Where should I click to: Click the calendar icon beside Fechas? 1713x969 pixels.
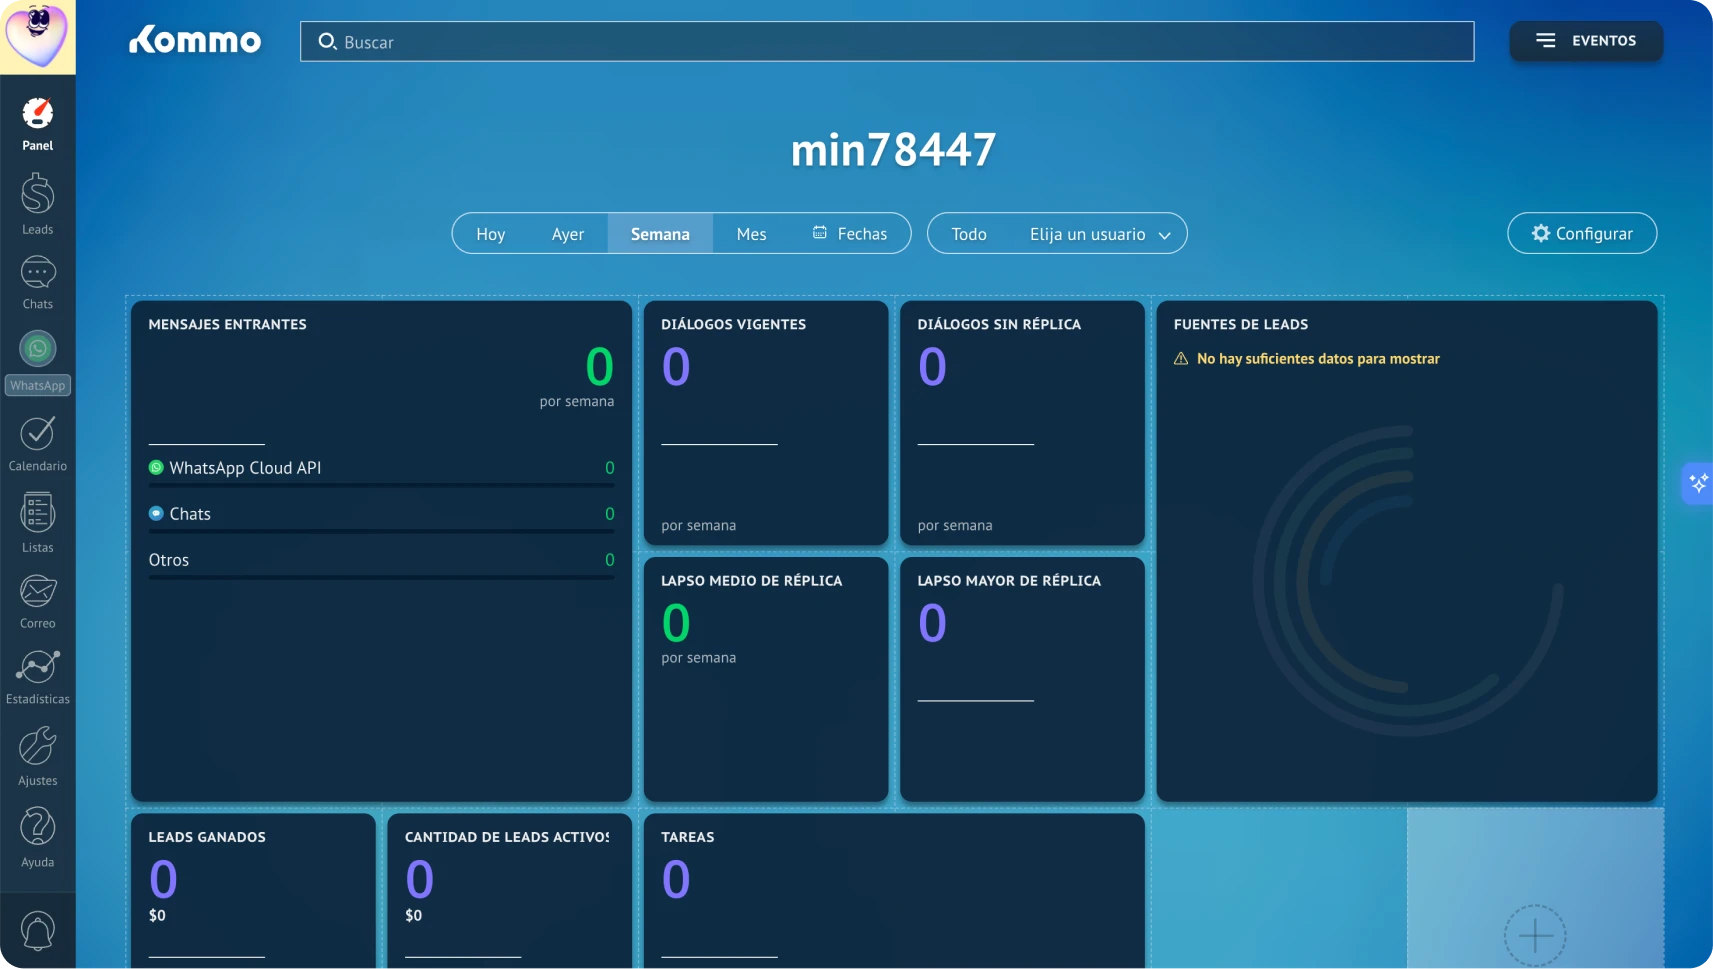pyautogui.click(x=819, y=232)
